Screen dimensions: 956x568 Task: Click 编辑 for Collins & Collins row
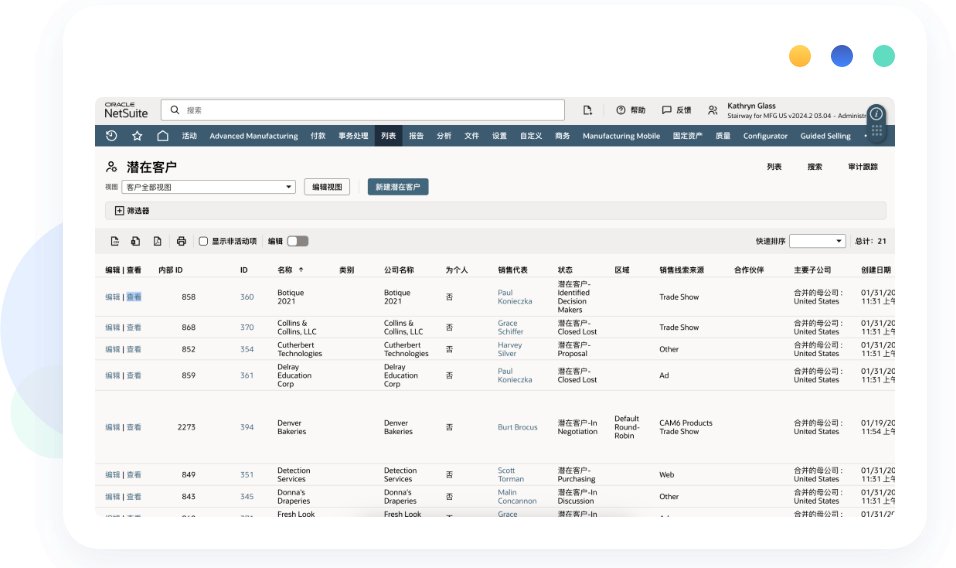pyautogui.click(x=113, y=328)
